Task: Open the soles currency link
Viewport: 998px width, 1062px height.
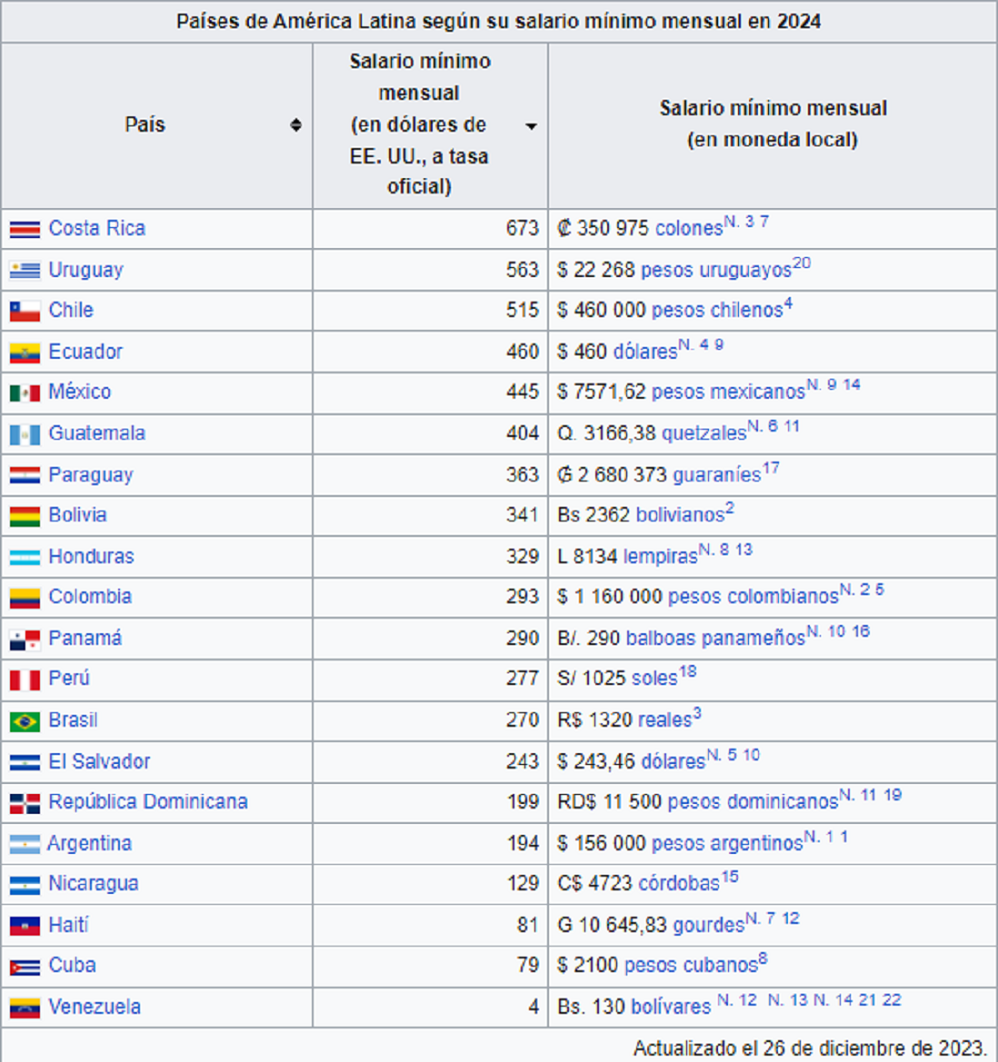Action: coord(654,678)
